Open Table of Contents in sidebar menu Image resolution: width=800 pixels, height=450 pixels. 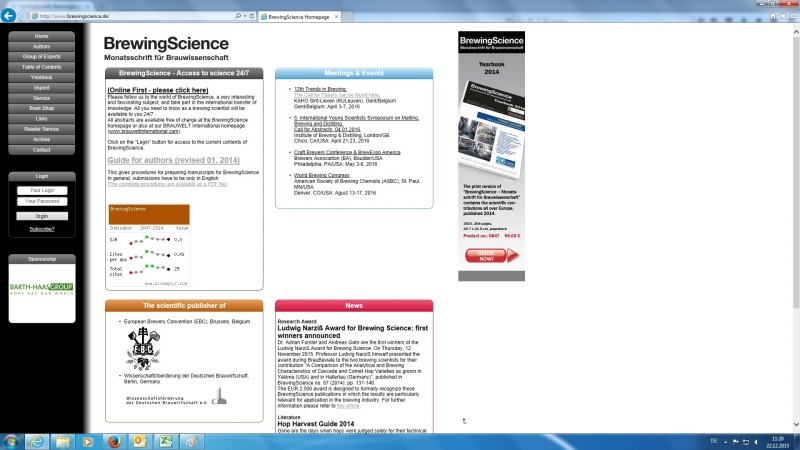click(41, 67)
